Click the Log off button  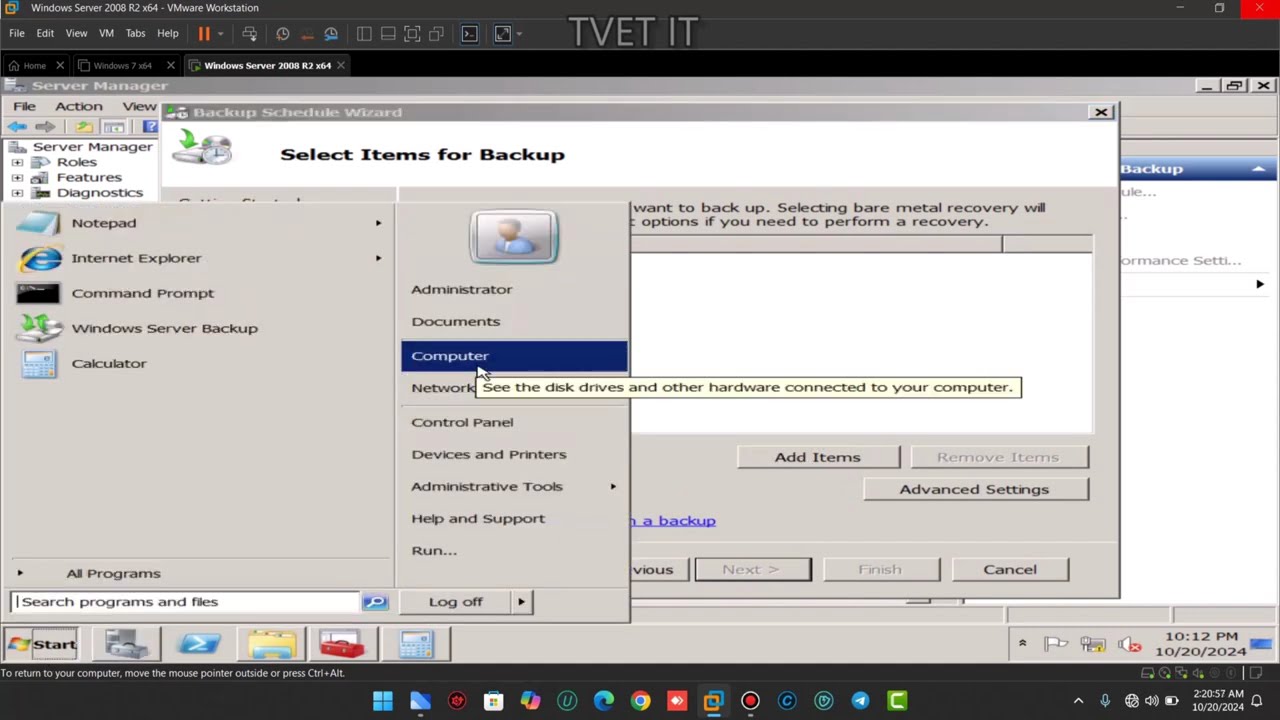tap(456, 602)
